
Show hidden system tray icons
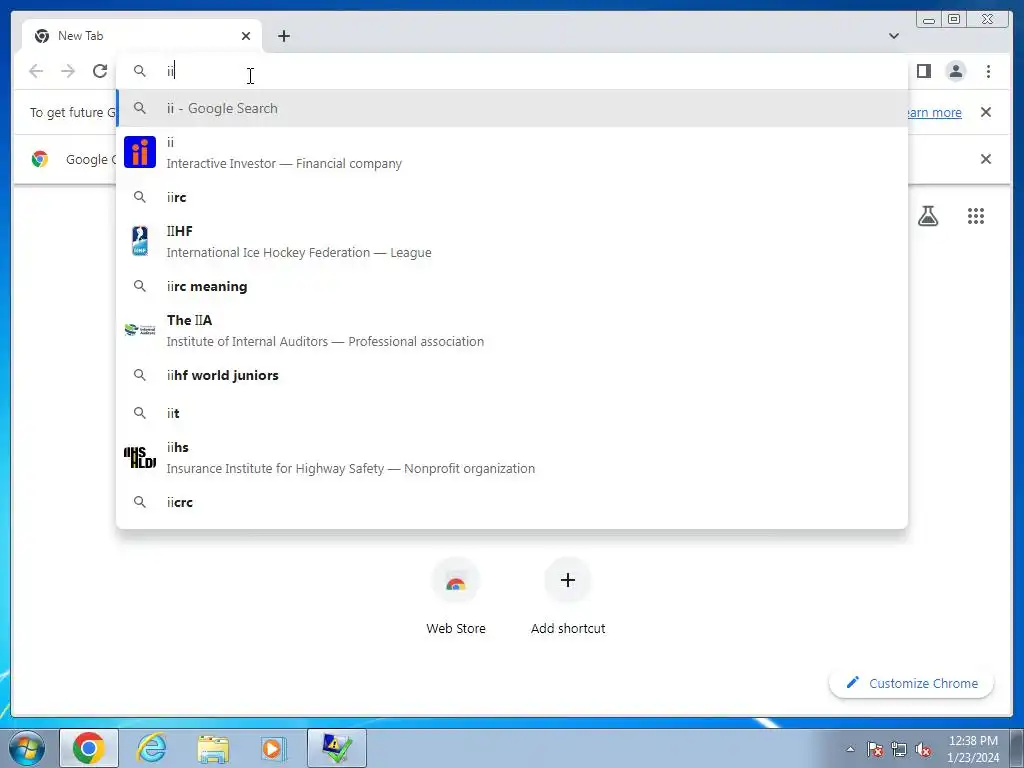coord(850,749)
